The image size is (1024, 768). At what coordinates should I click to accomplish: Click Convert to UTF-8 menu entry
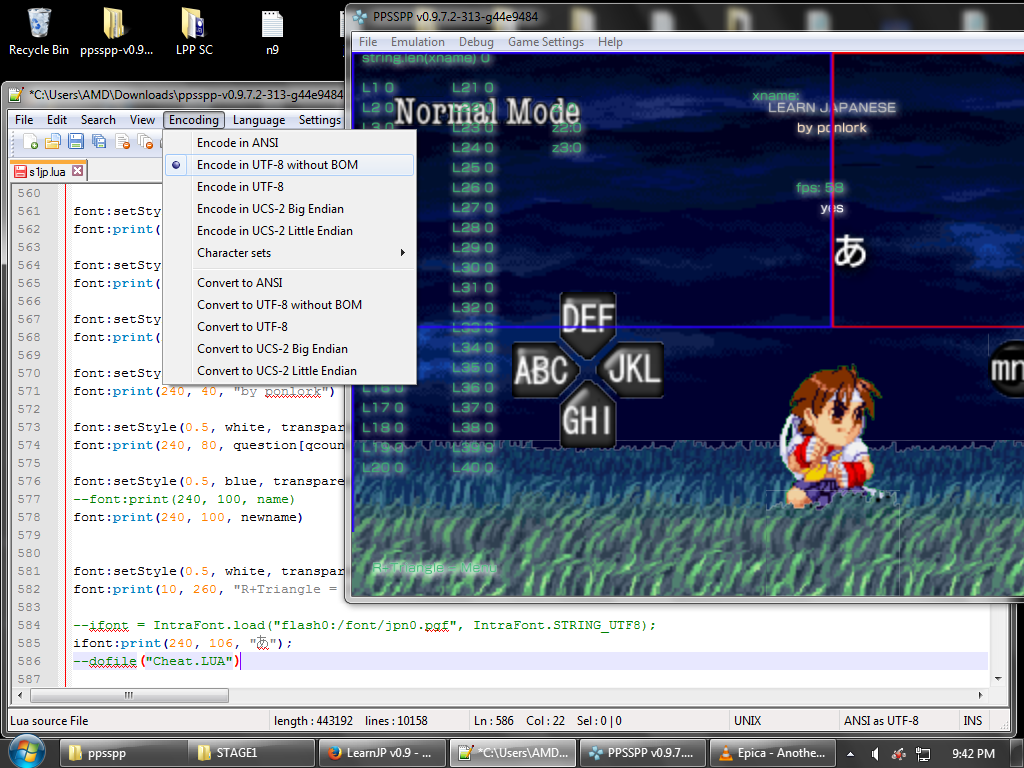point(242,327)
